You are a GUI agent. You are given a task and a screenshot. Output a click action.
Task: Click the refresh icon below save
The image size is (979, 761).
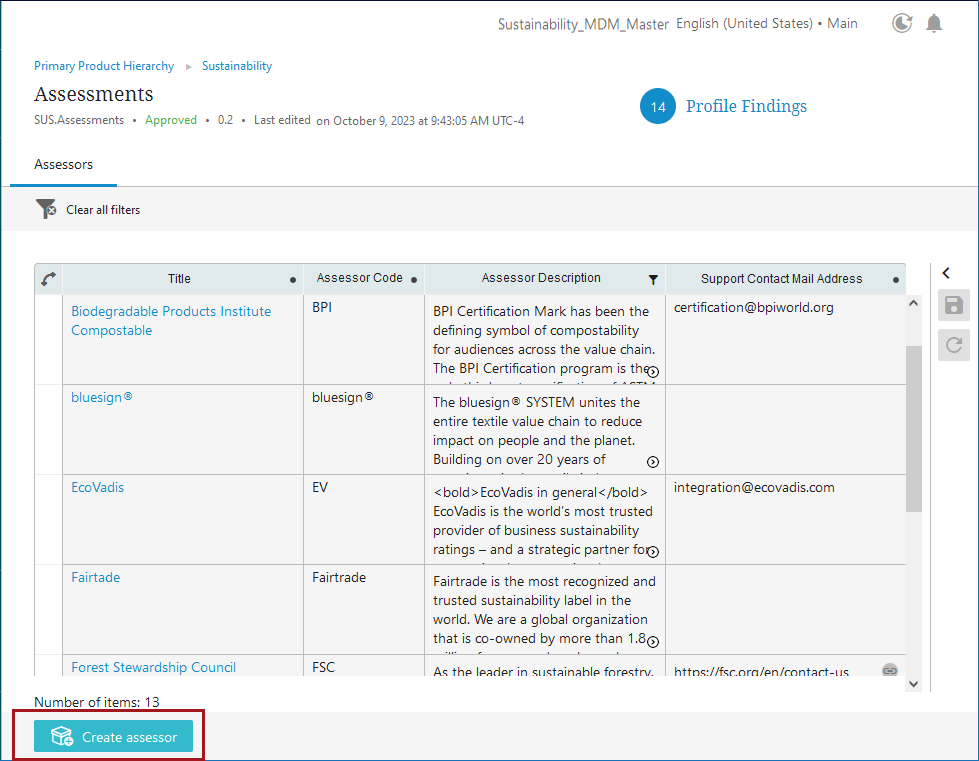953,345
